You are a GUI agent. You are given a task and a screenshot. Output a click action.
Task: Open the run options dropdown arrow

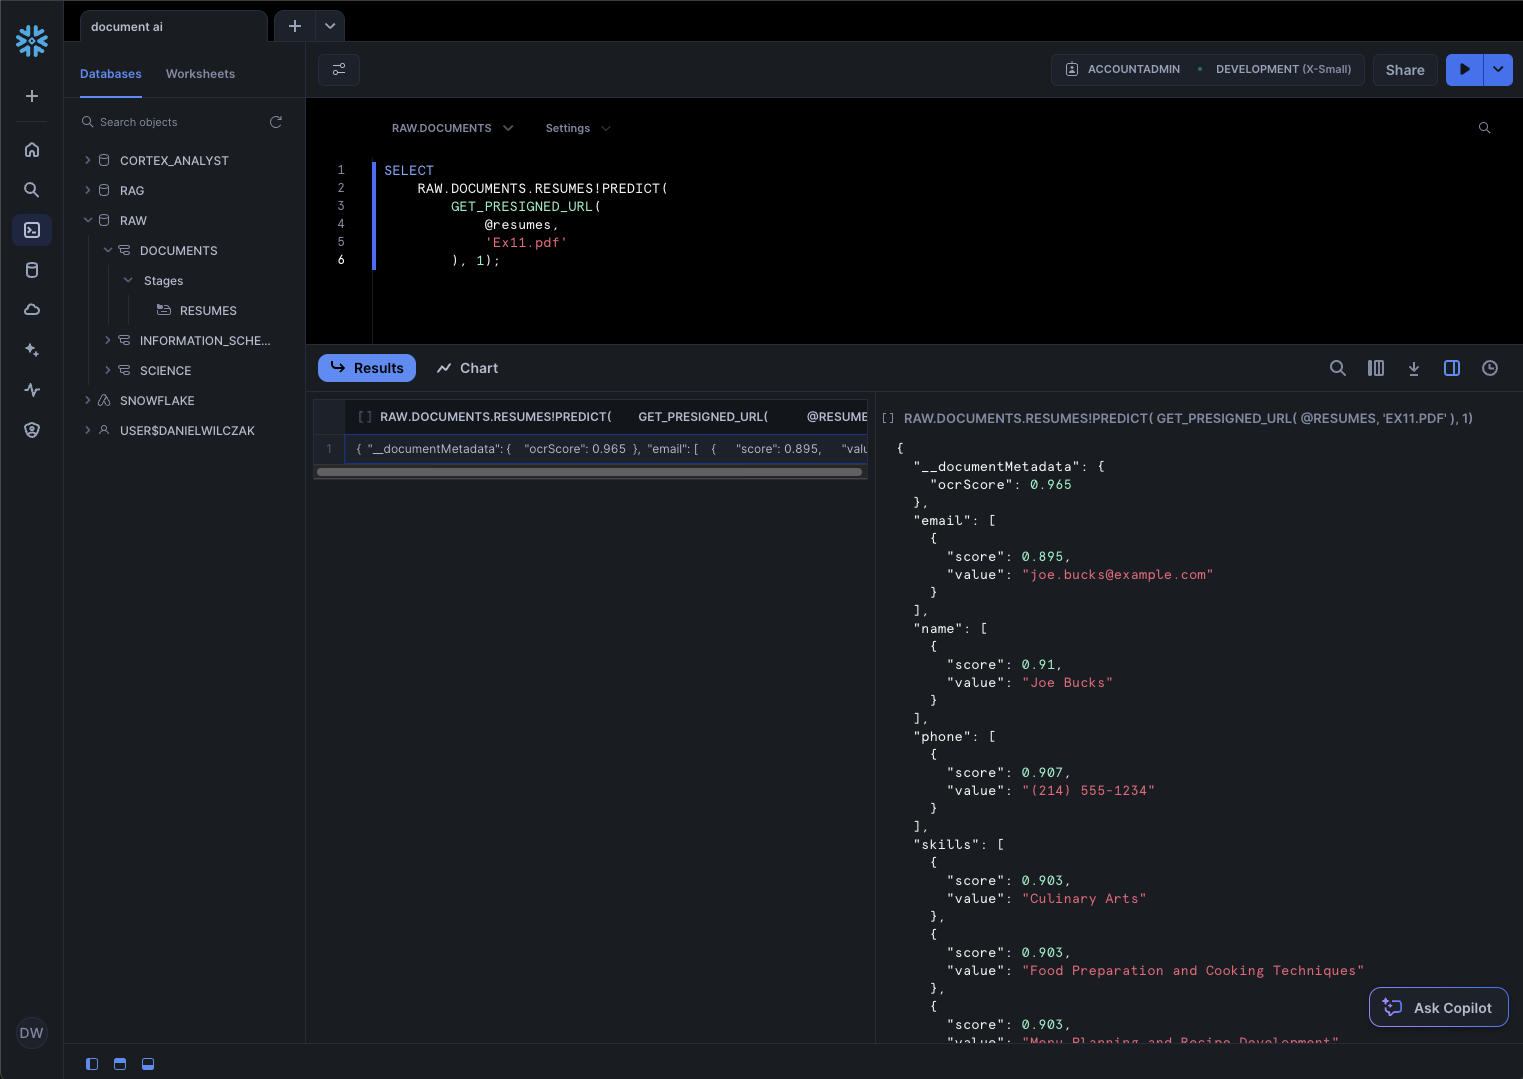click(x=1498, y=69)
